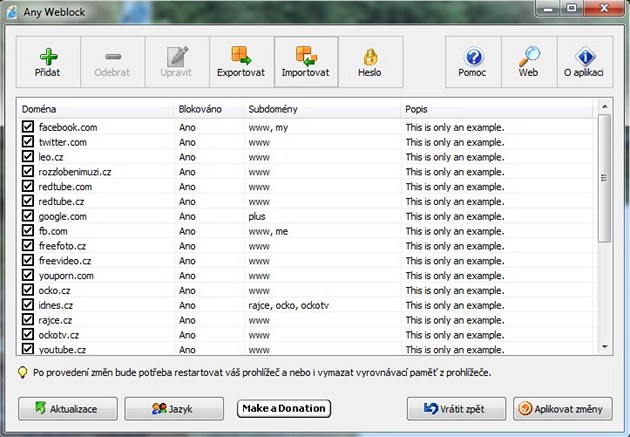
Task: Click subdomain cell 'plus'
Action: 257,216
